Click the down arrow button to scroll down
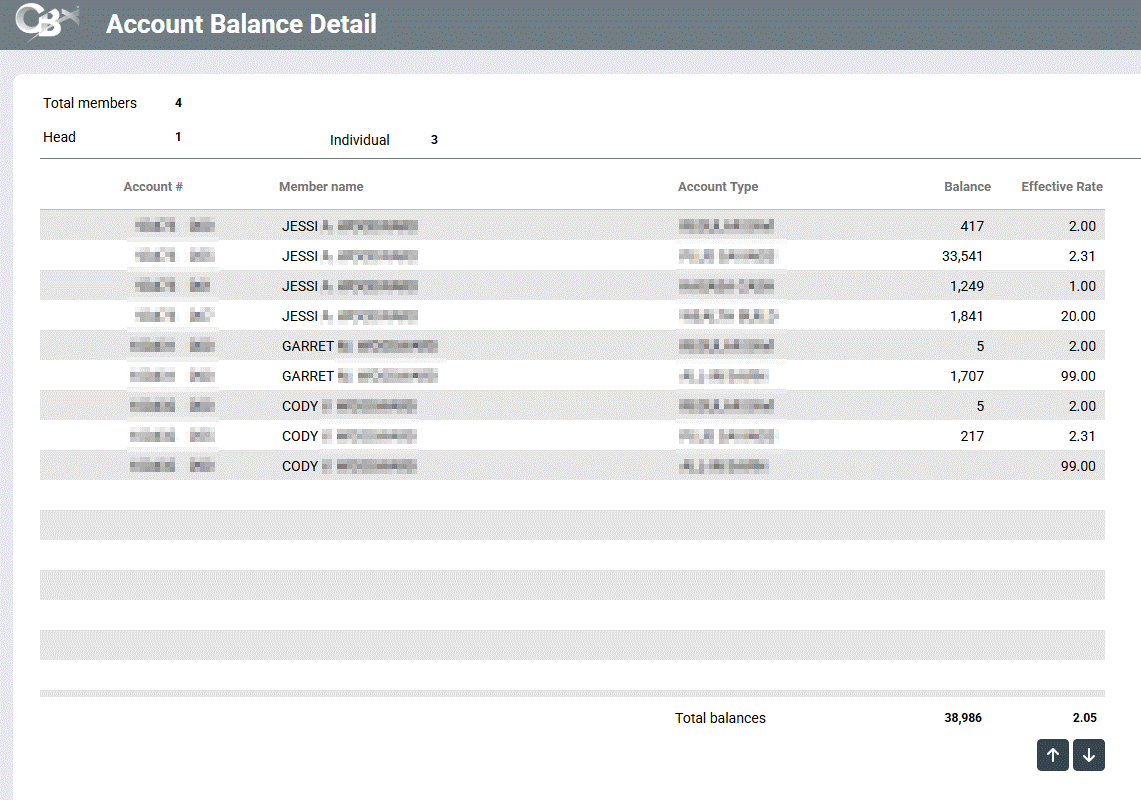 [1089, 755]
